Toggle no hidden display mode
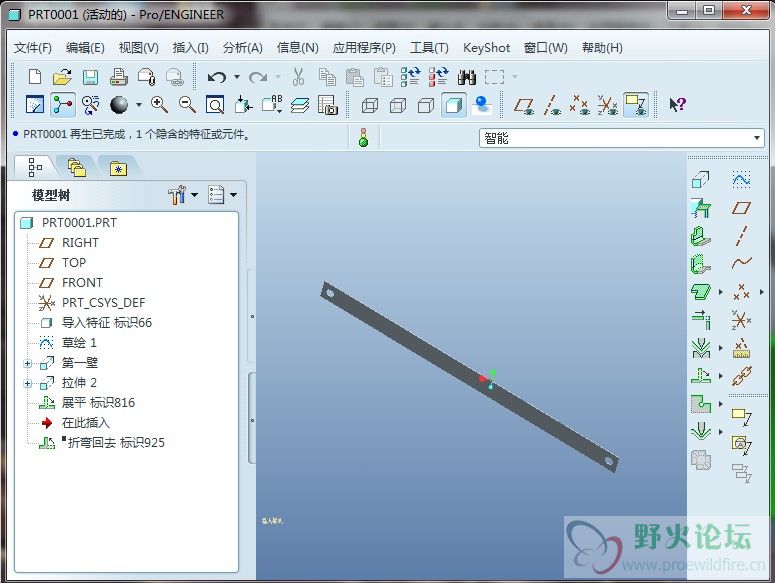The image size is (775, 583). [x=426, y=105]
